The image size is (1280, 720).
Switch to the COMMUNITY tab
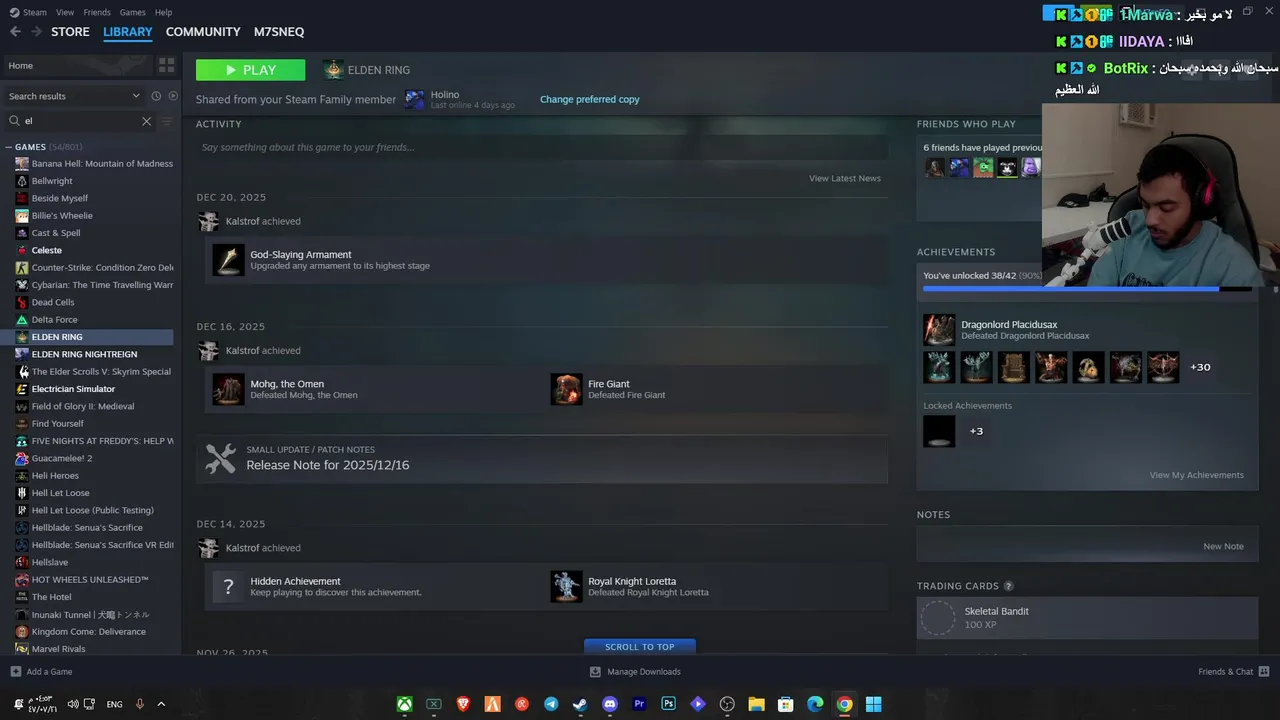tap(203, 32)
